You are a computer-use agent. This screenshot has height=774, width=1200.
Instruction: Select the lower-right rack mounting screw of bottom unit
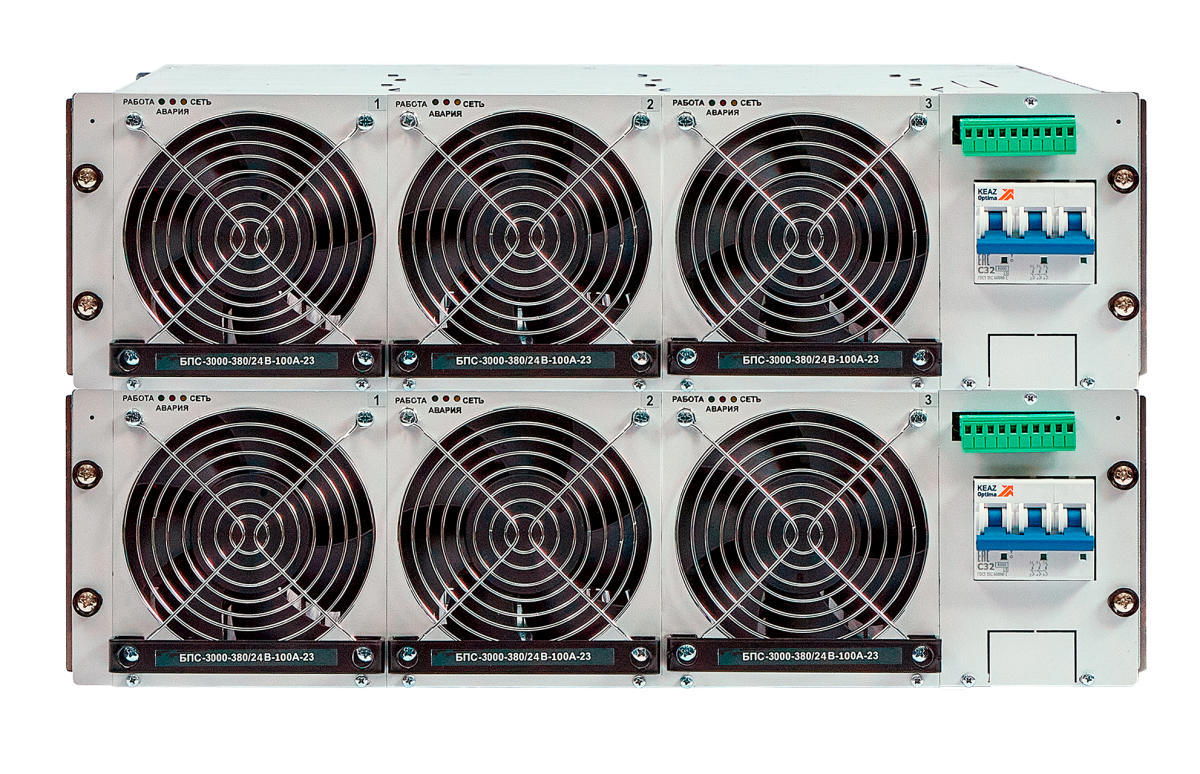[x=1122, y=601]
